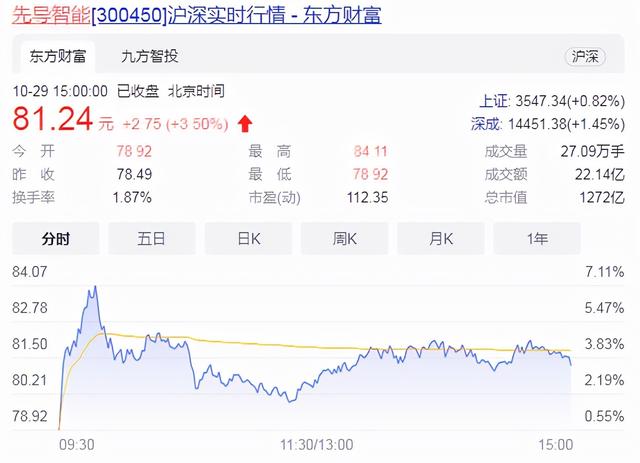
Task: Click the 已收盘 market status text
Action: coord(138,91)
